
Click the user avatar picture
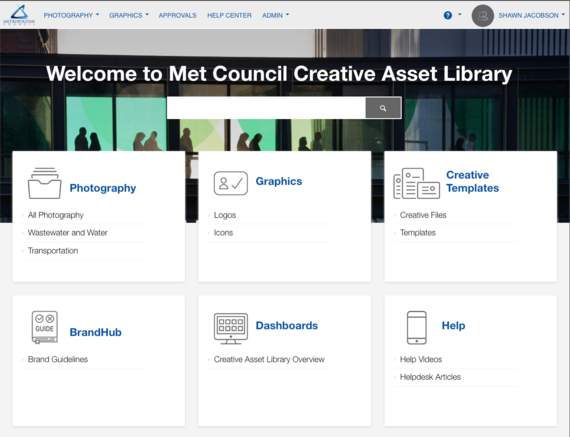tap(482, 16)
